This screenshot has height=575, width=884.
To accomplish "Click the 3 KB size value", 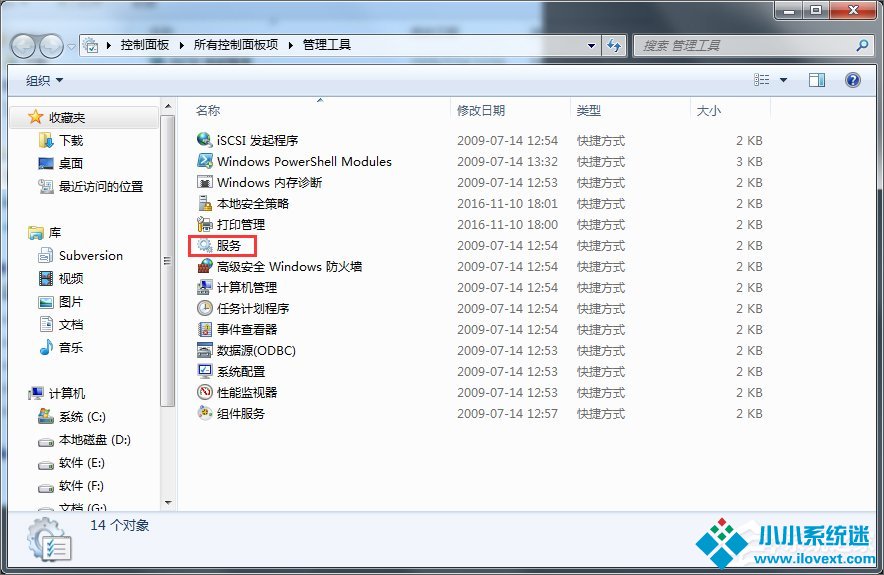I will [x=749, y=162].
